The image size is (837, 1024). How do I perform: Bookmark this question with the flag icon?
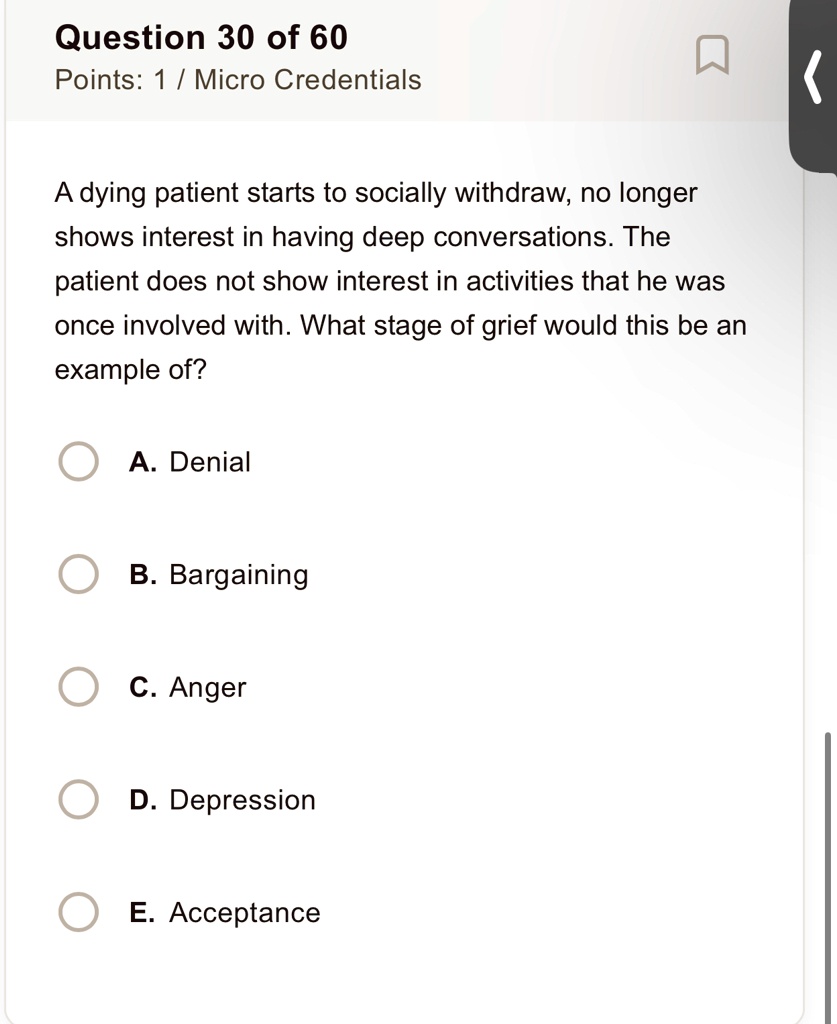click(x=712, y=56)
